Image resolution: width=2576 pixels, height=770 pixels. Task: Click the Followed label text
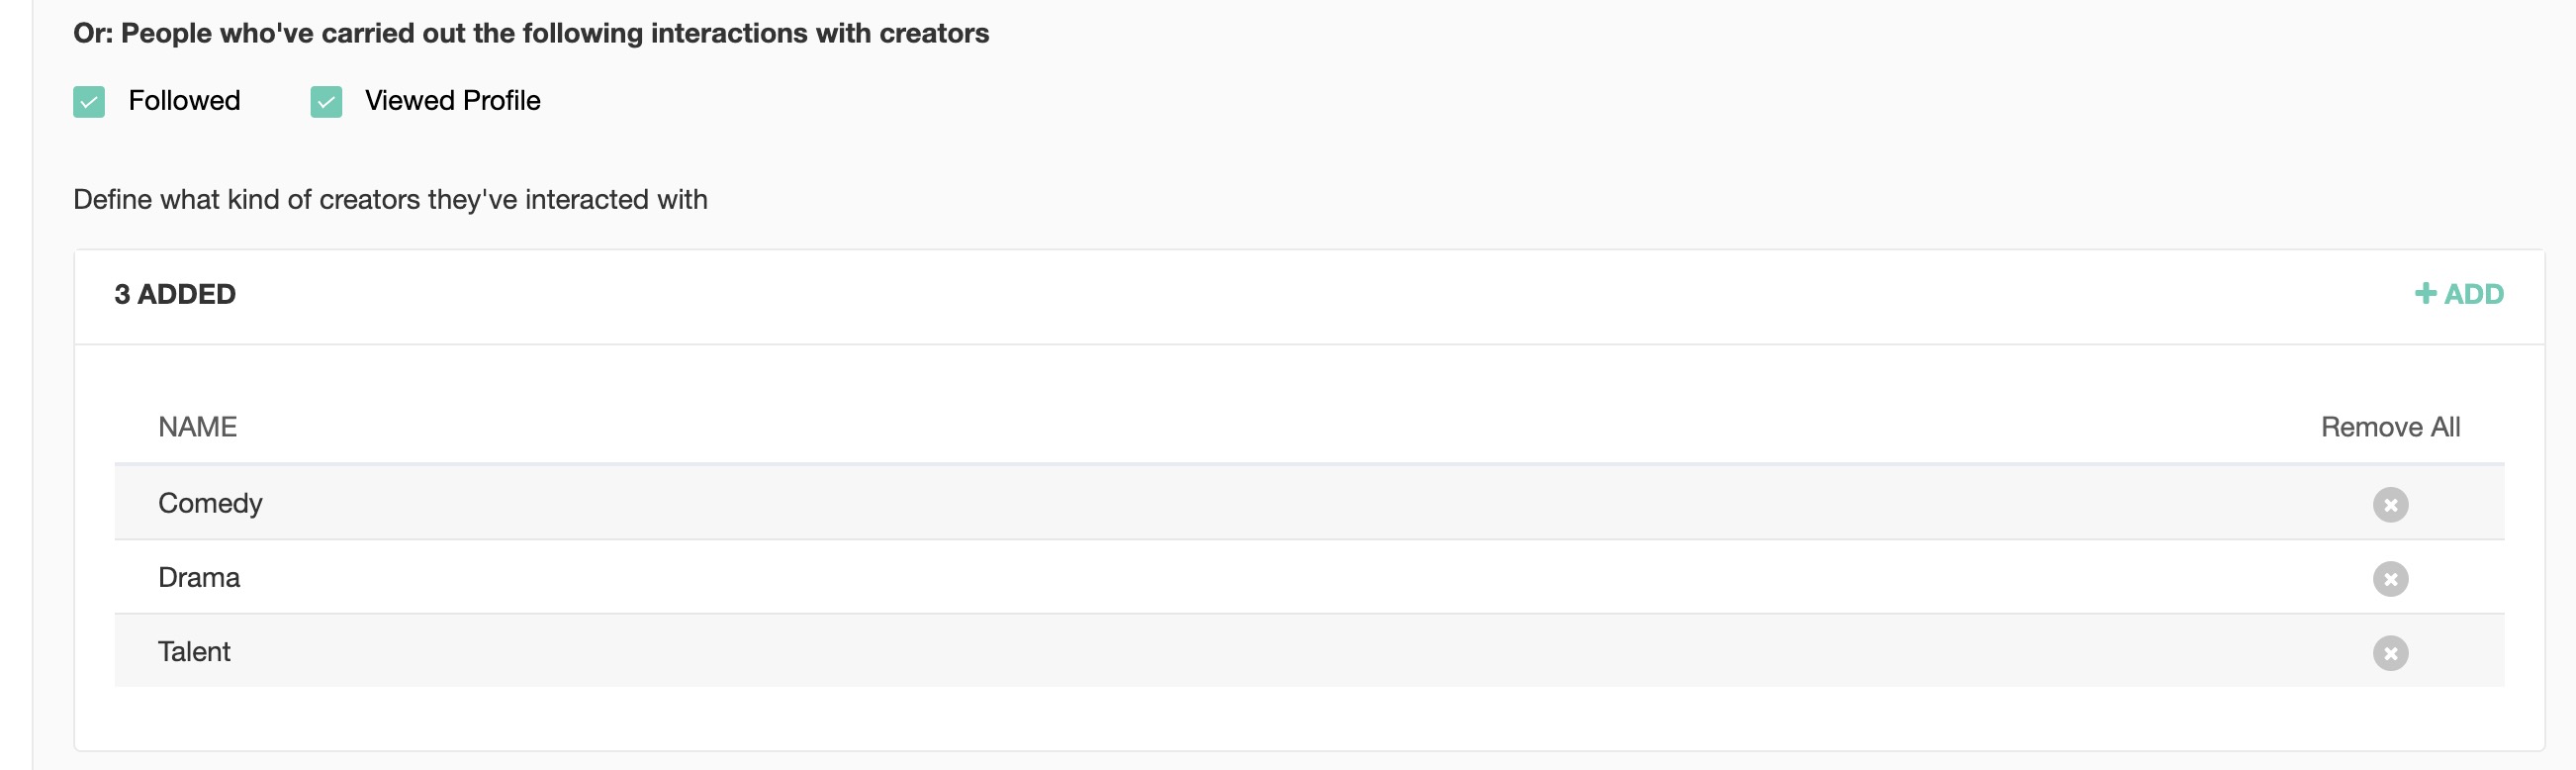(x=184, y=100)
